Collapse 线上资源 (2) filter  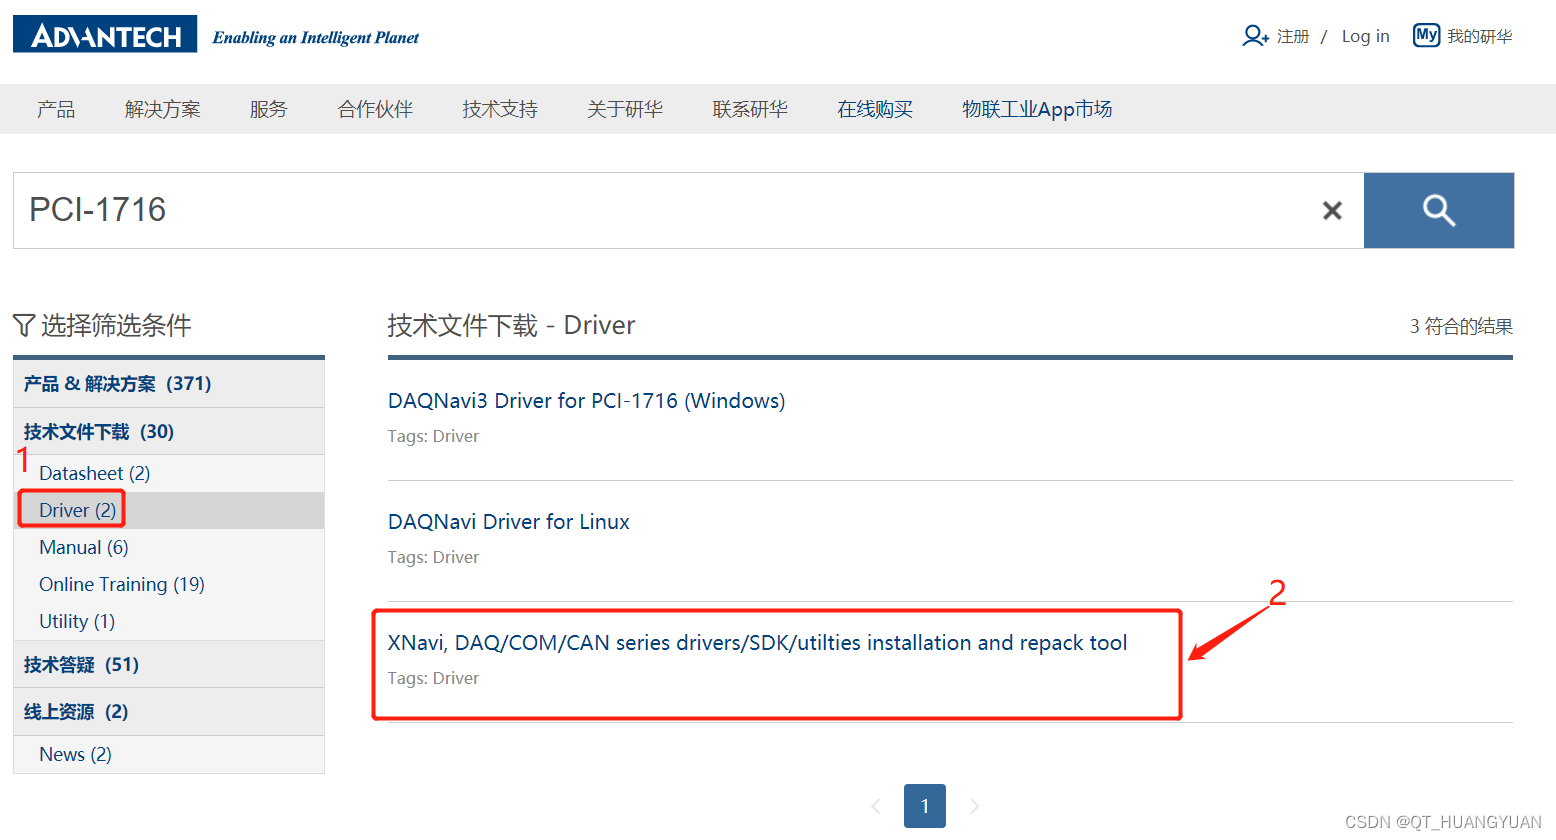169,712
